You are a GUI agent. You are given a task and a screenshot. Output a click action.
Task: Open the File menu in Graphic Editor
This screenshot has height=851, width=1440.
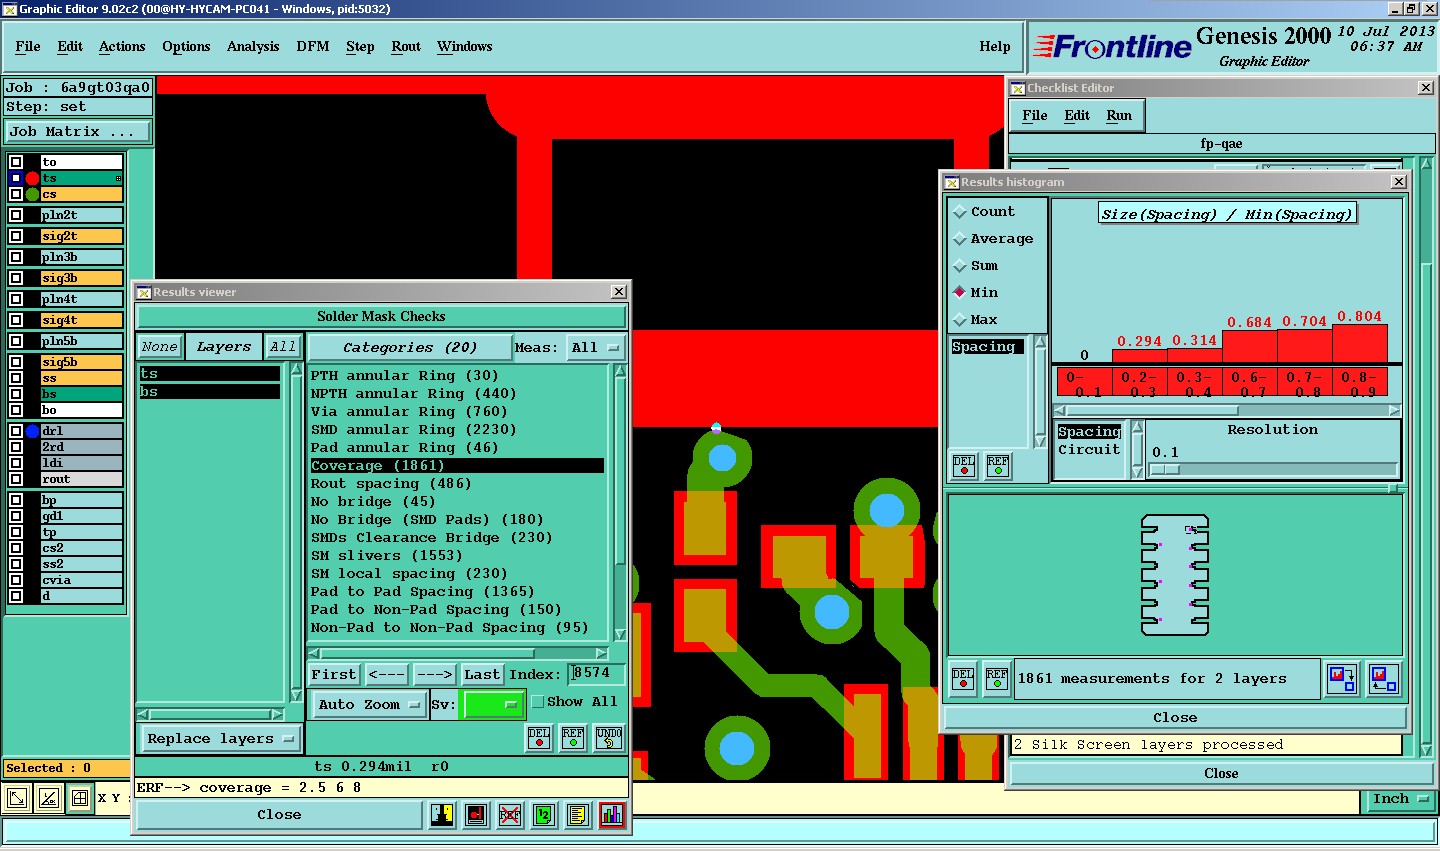28,47
